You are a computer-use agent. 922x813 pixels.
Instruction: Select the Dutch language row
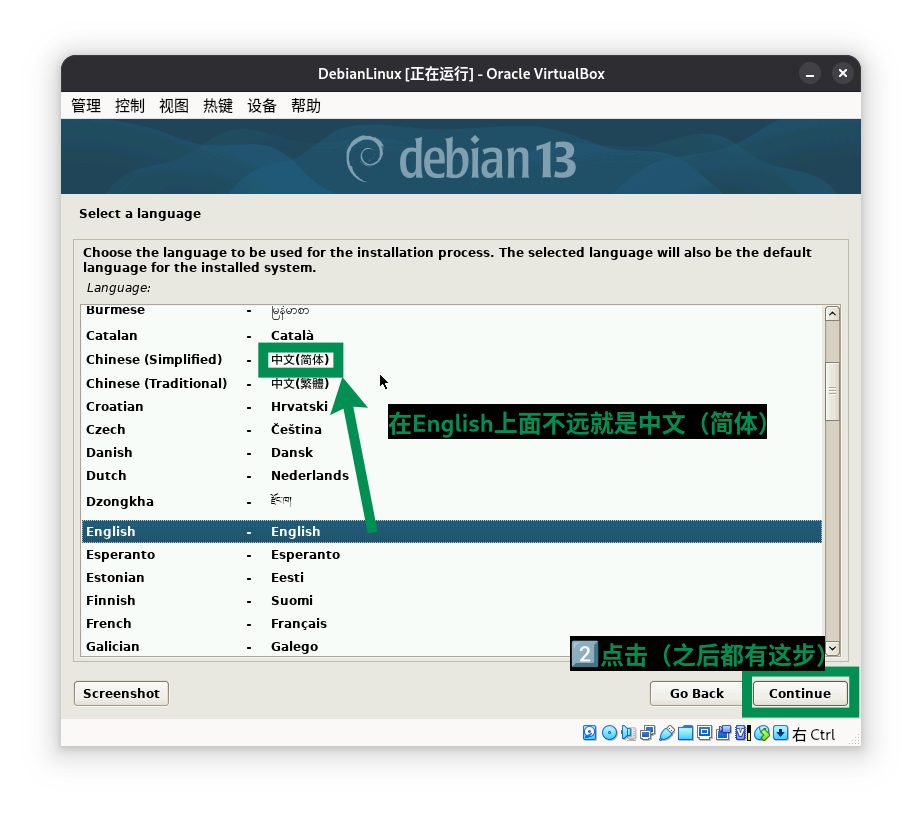(x=452, y=475)
